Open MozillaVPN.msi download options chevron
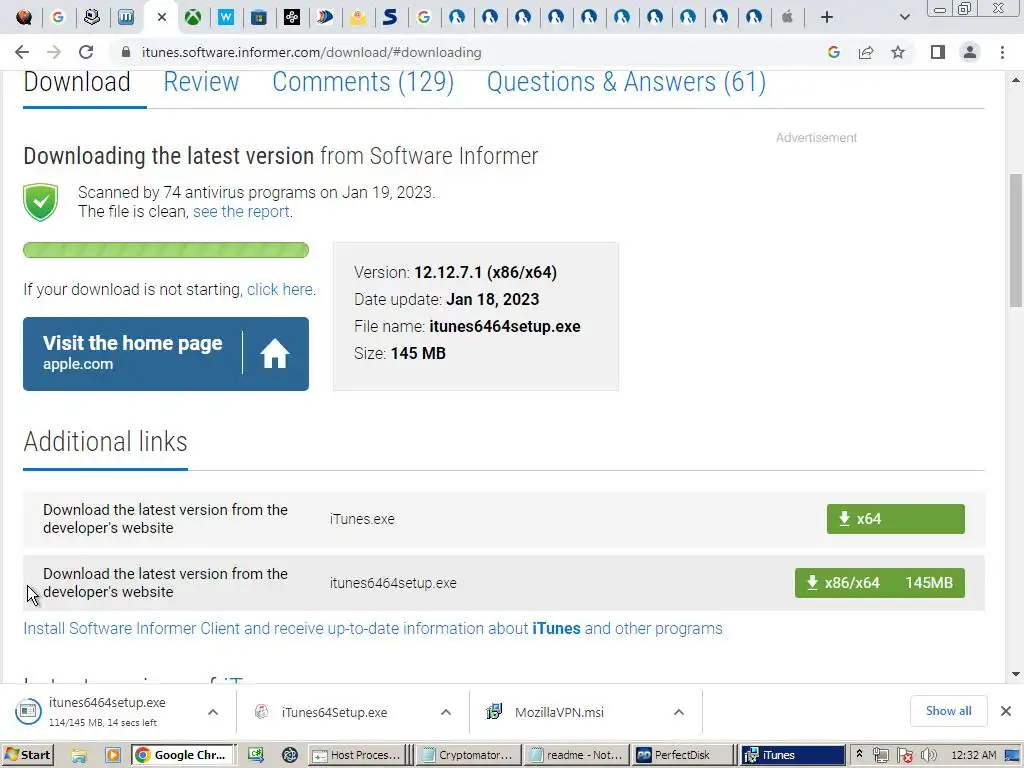1024x768 pixels. (x=679, y=712)
